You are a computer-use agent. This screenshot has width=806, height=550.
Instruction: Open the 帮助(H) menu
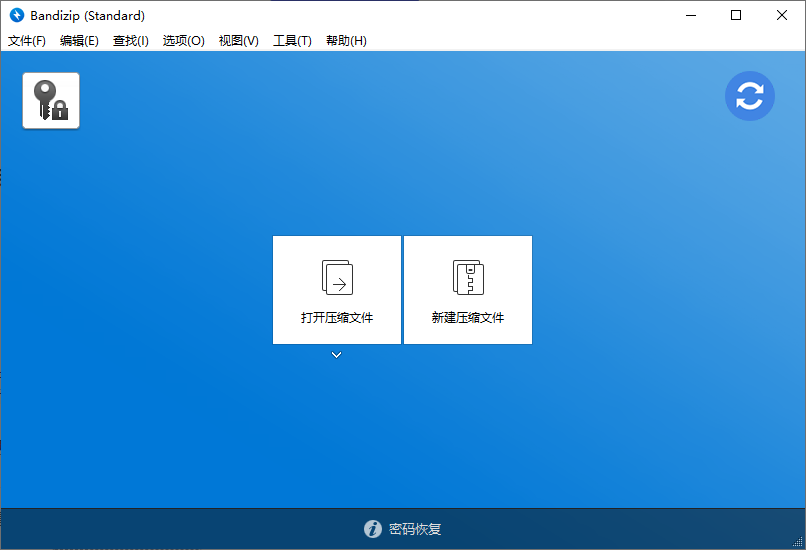pyautogui.click(x=346, y=41)
